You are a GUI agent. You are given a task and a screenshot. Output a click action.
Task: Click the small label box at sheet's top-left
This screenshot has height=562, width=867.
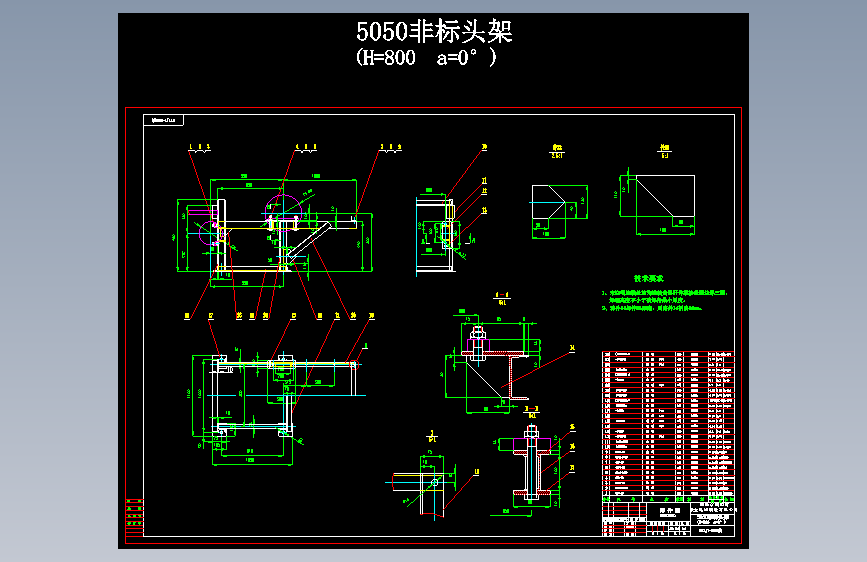point(163,120)
